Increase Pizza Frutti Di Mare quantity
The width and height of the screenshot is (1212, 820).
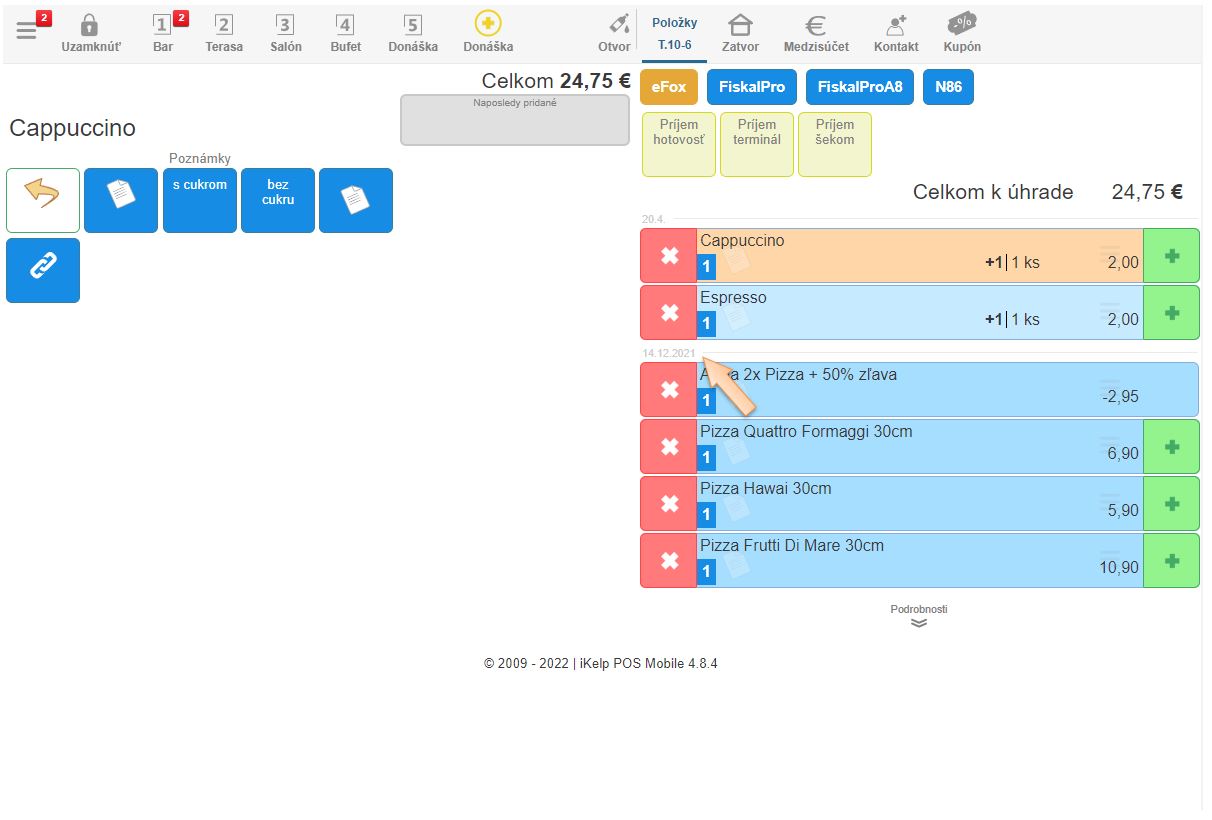coord(1171,561)
